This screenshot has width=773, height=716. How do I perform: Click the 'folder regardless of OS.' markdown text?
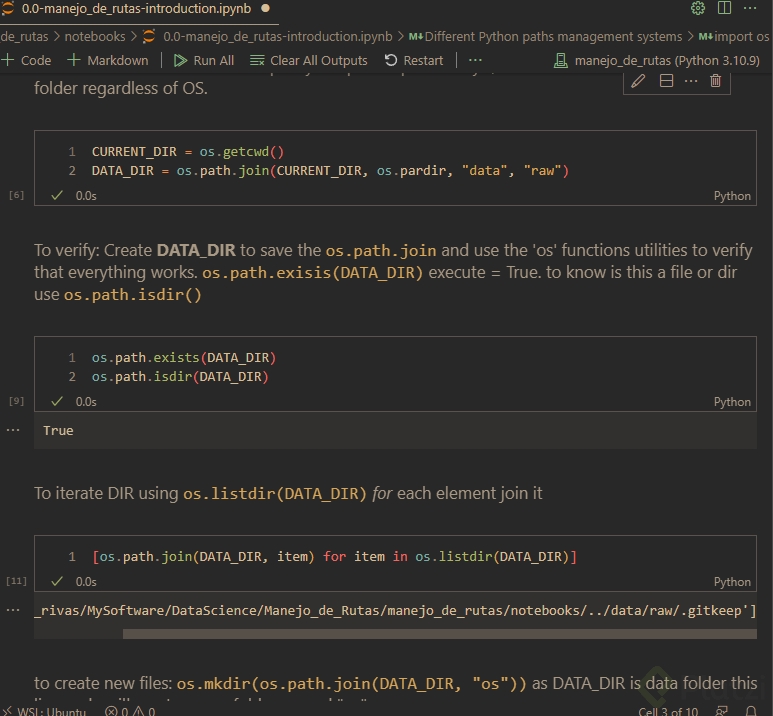click(x=121, y=88)
